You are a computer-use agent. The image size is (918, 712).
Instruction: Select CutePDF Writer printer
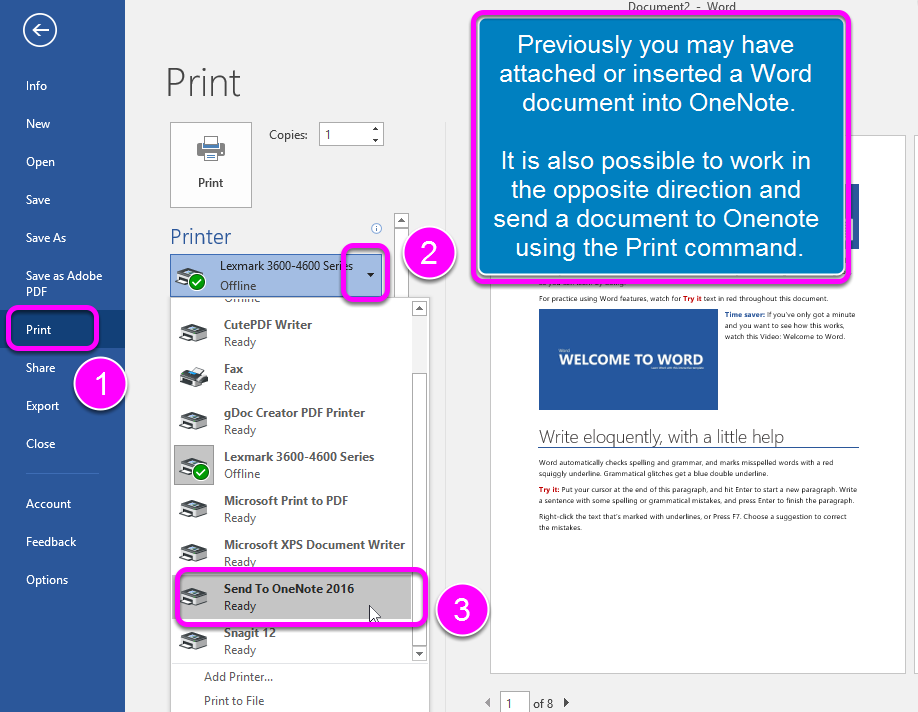tap(292, 333)
